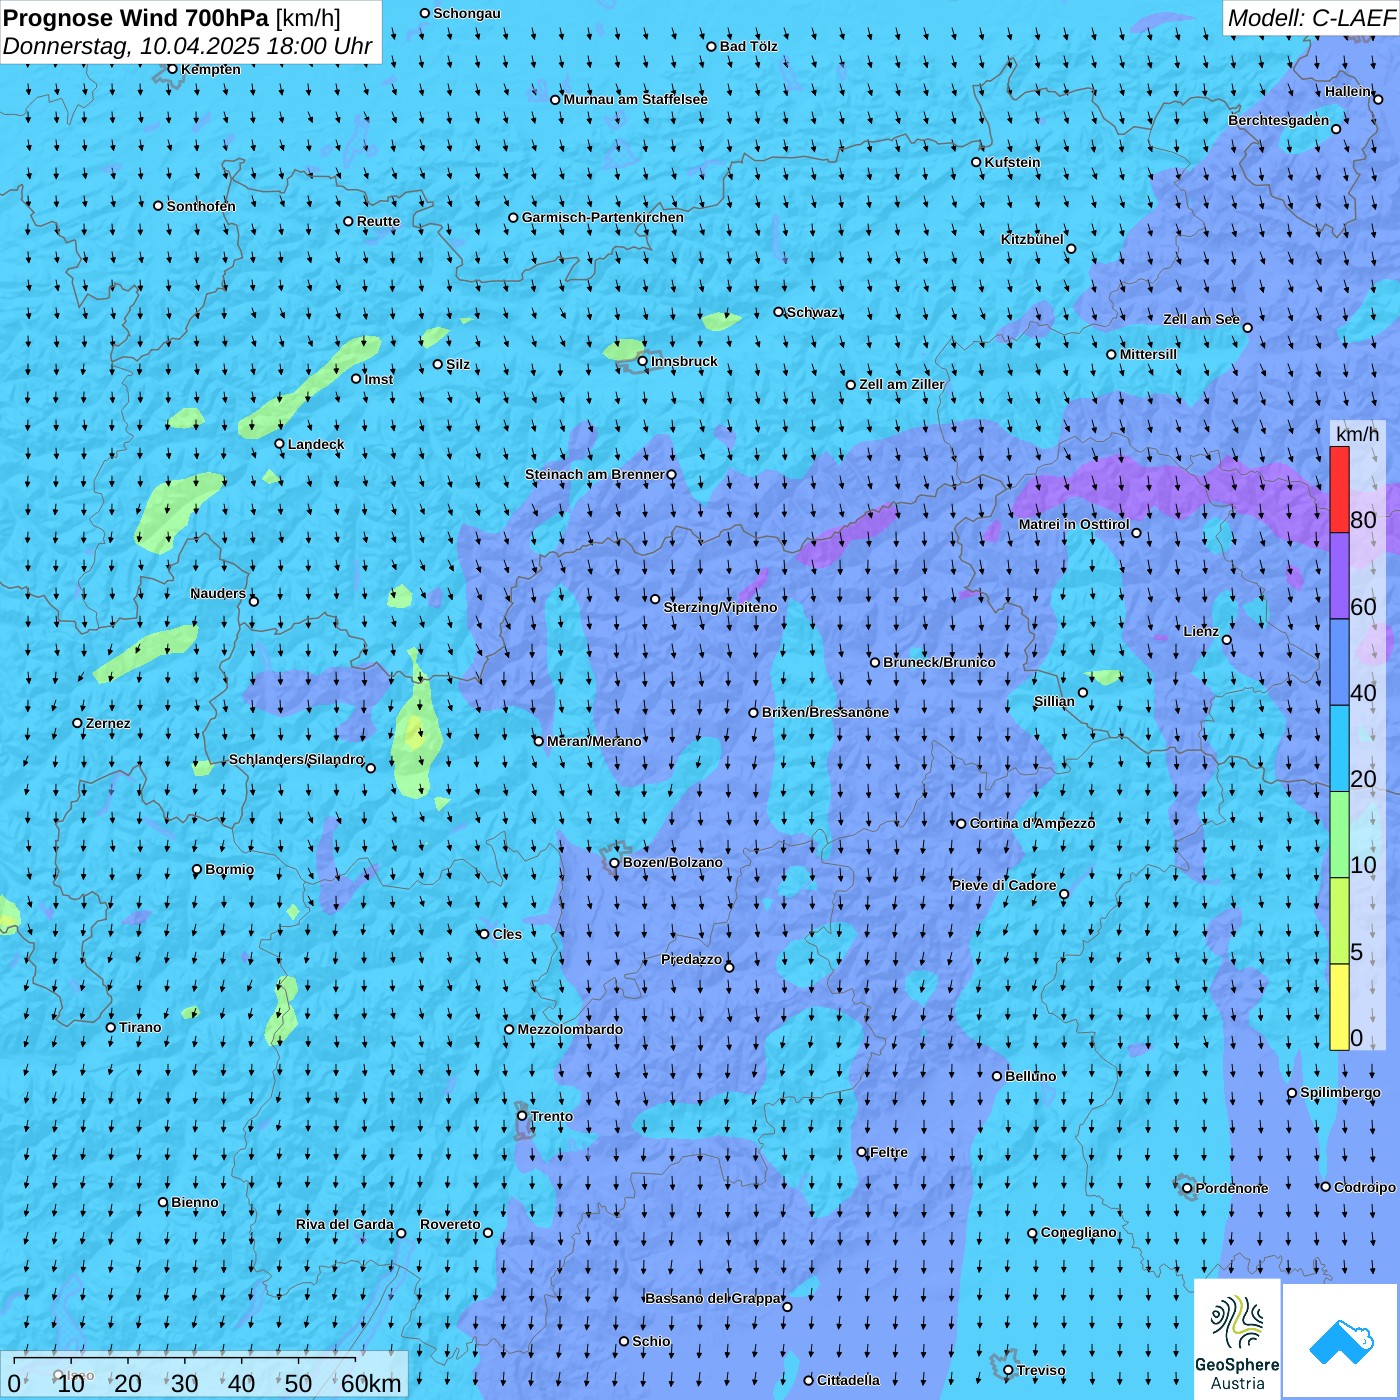Click the Spilimbergo label
This screenshot has width=1400, height=1400.
1340,1092
